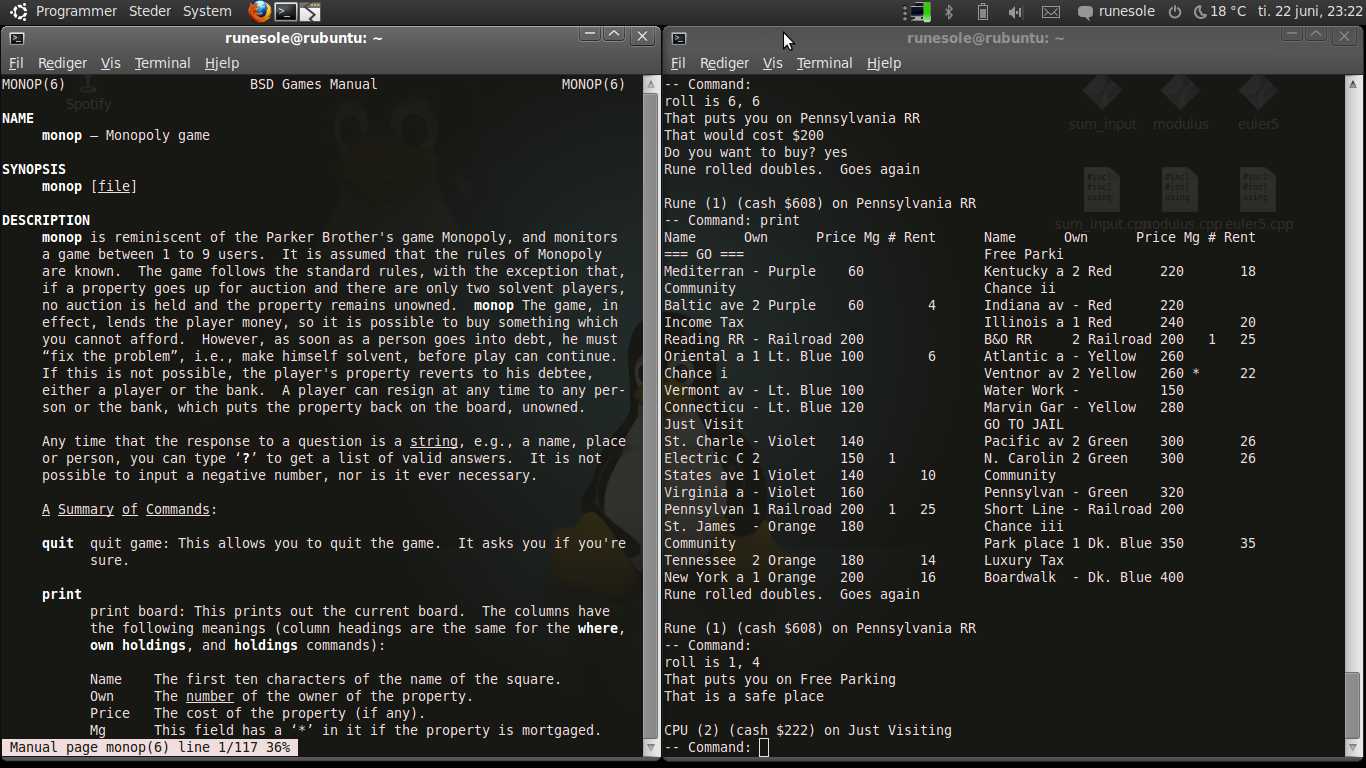Screen dimensions: 1366x768
Task: Click the 18 °C weather reading
Action: coord(1228,12)
